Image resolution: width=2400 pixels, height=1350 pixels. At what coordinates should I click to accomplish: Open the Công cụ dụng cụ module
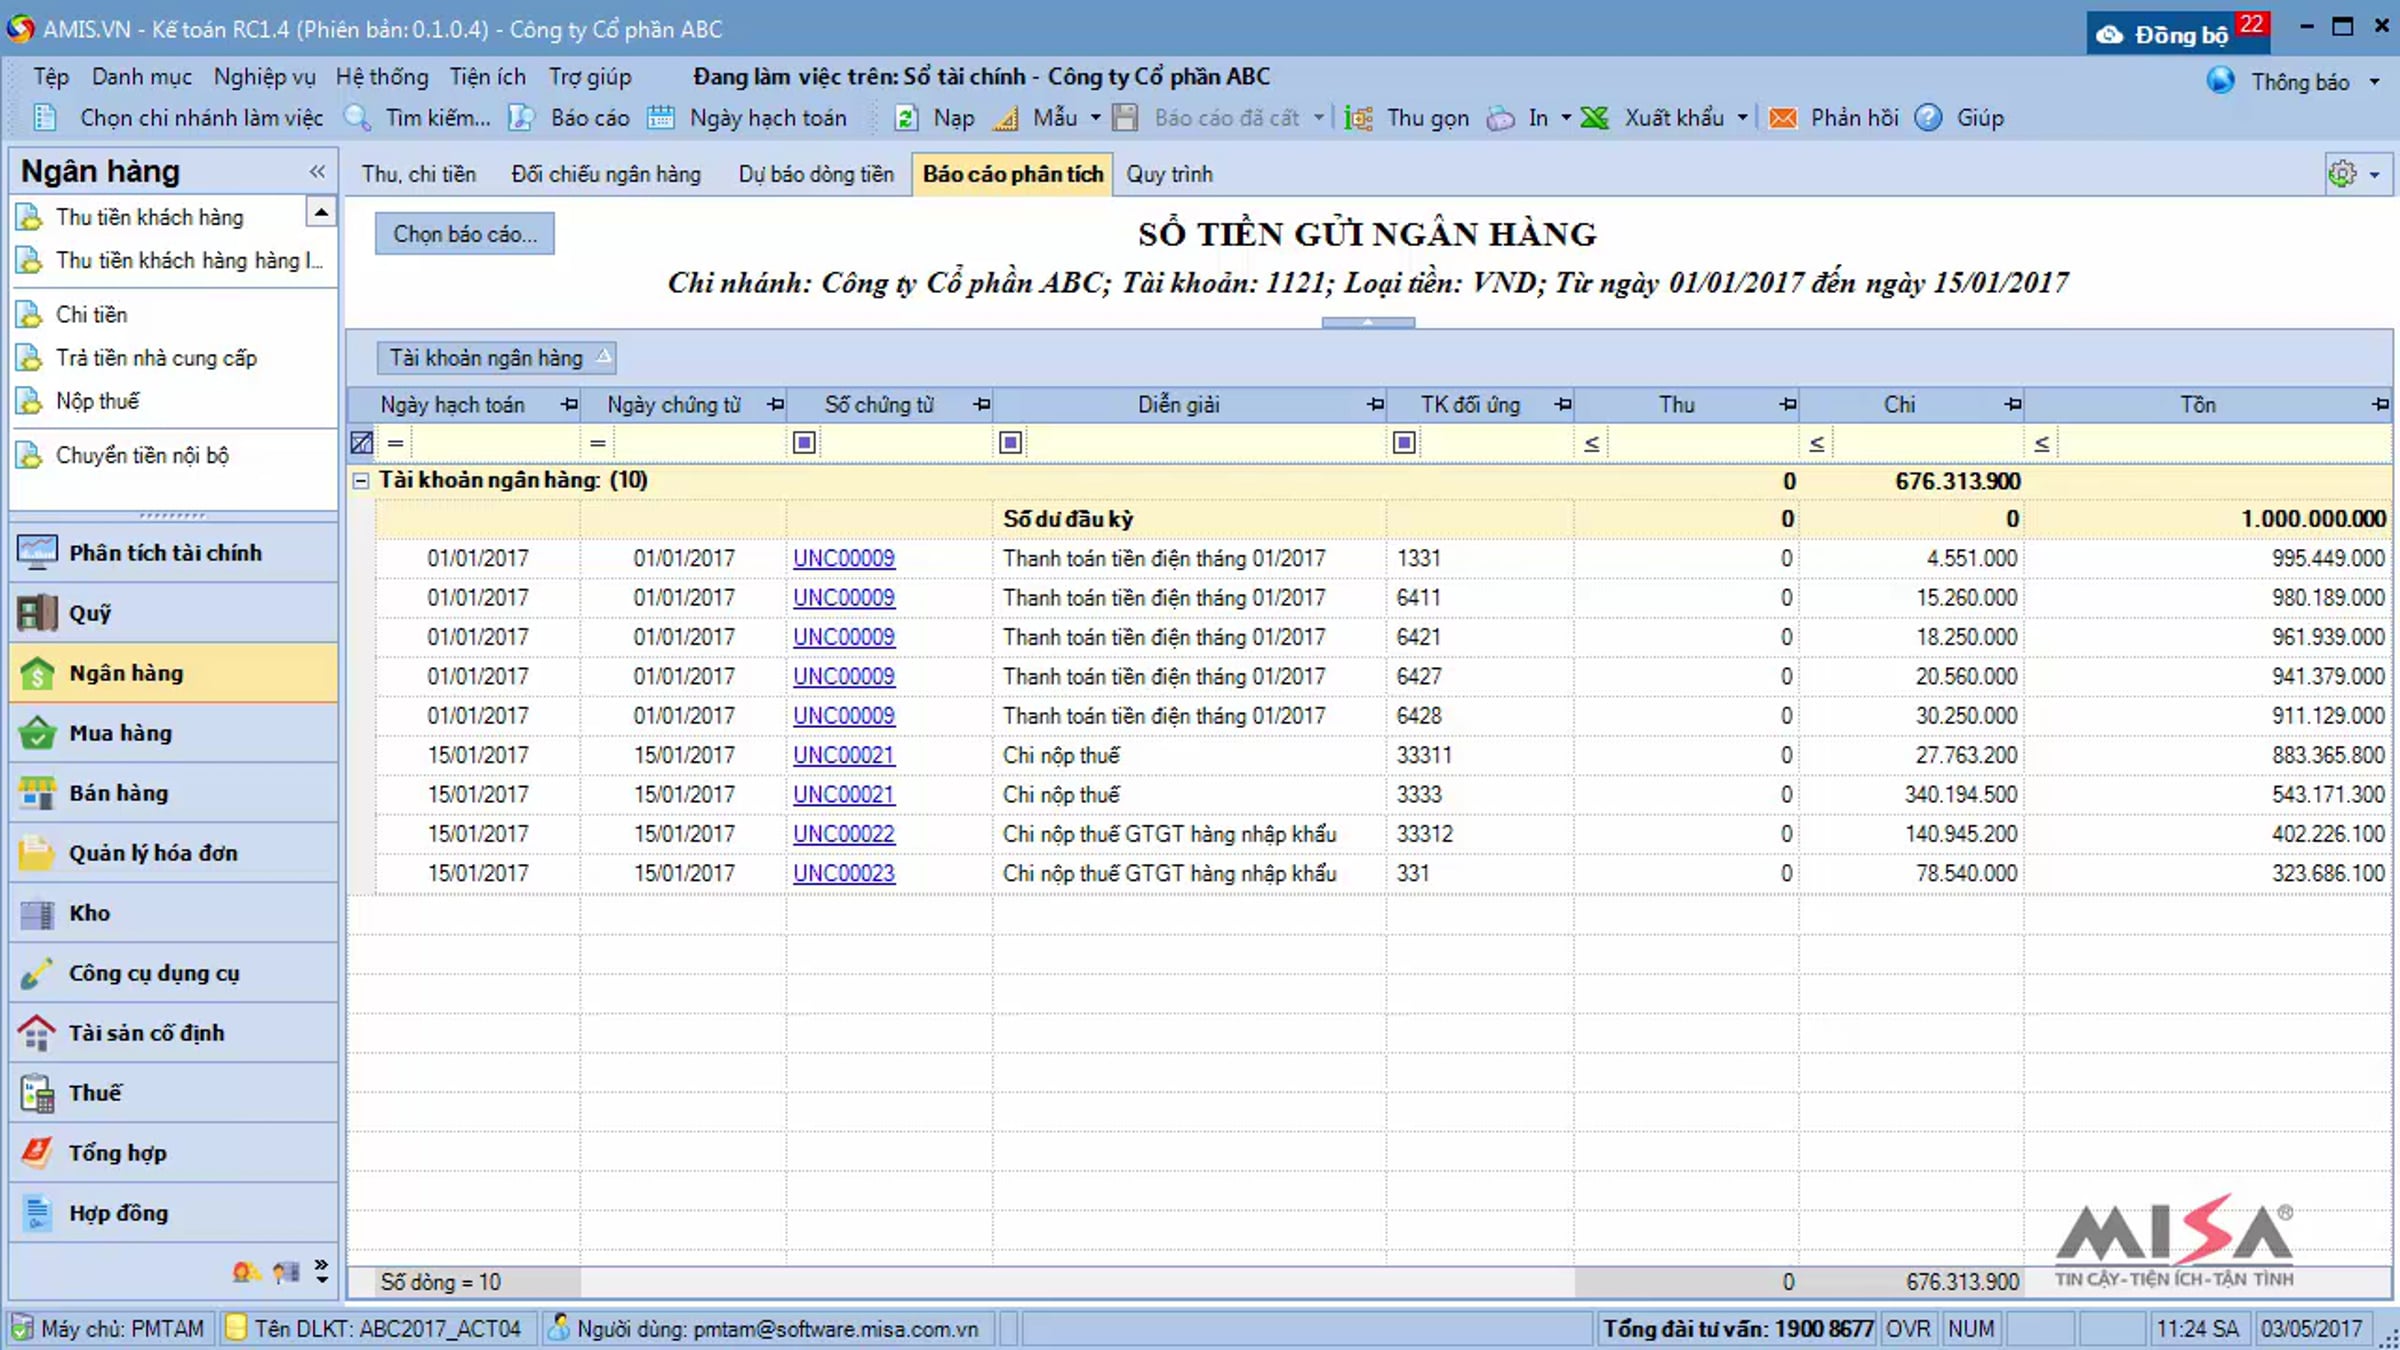pos(173,973)
